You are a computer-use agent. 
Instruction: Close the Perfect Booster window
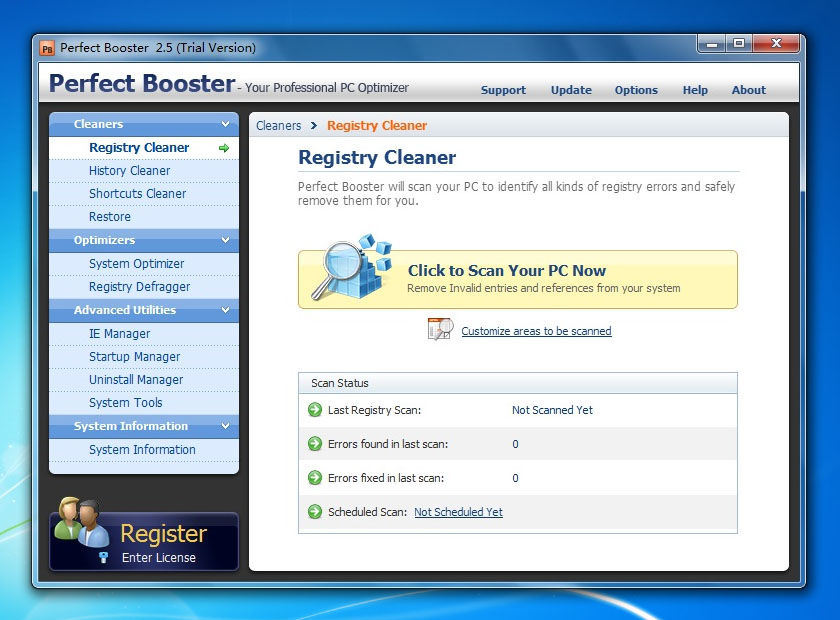coord(776,44)
